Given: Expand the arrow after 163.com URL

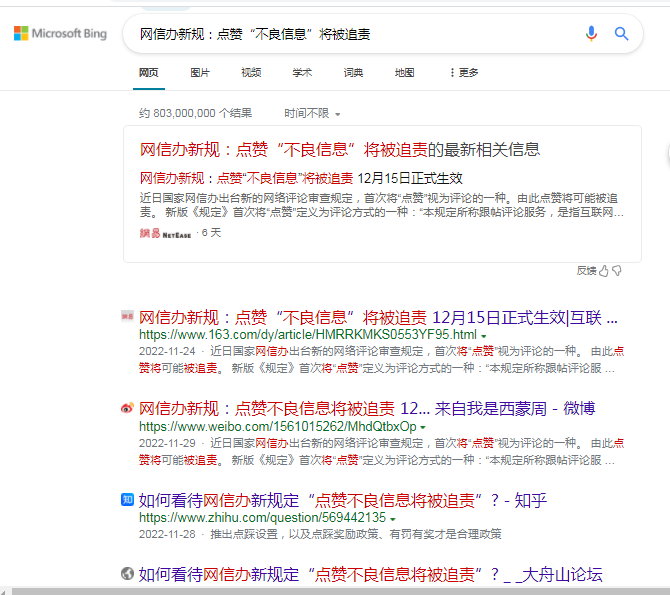Looking at the screenshot, I should tap(484, 336).
